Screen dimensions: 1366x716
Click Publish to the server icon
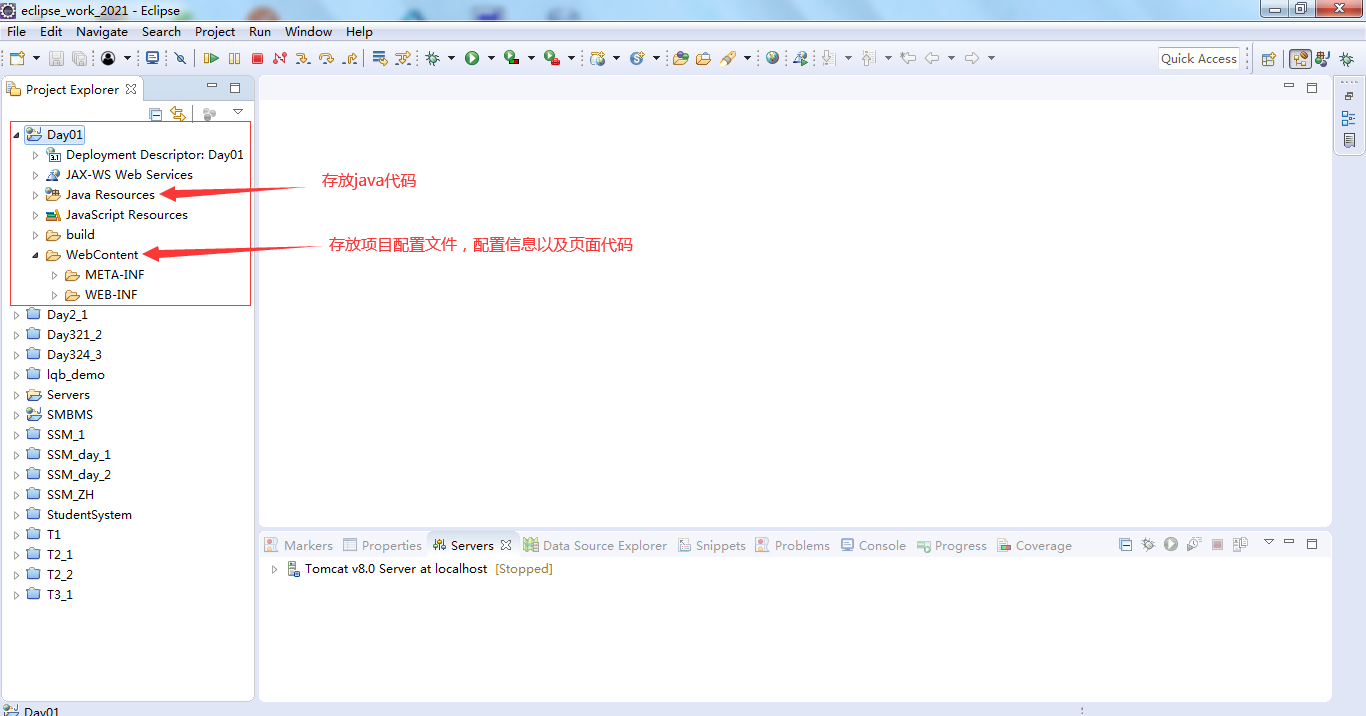tap(1240, 544)
